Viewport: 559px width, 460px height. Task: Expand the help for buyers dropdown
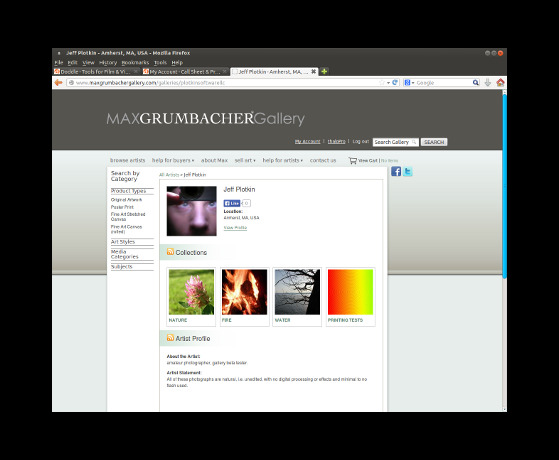pyautogui.click(x=173, y=160)
